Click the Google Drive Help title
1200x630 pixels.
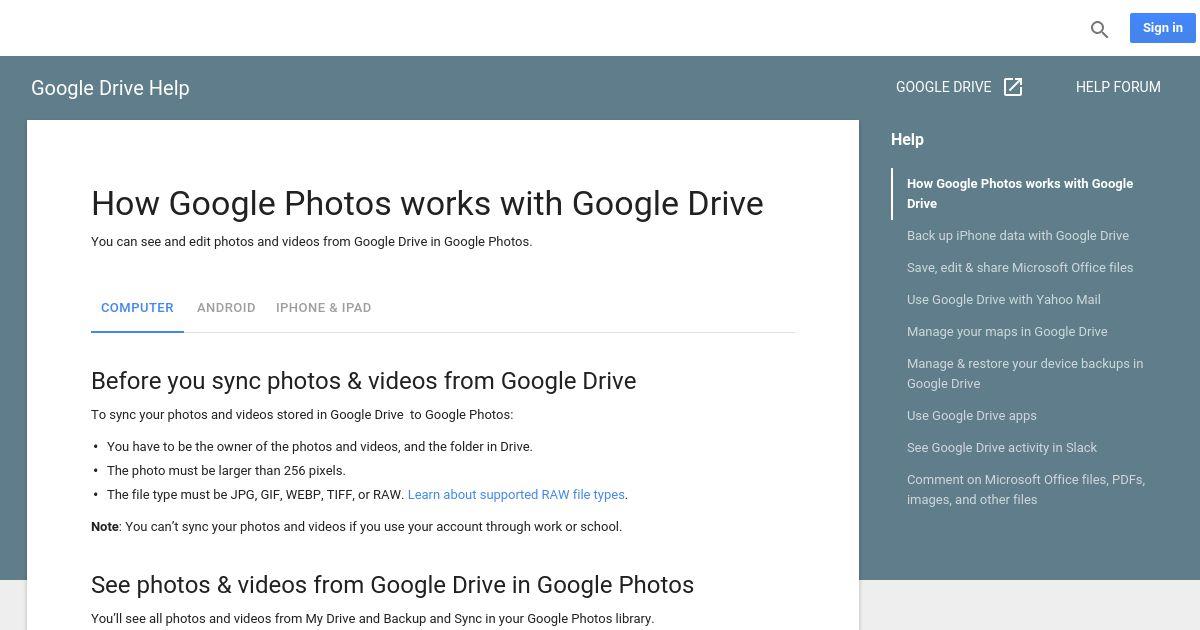(110, 88)
